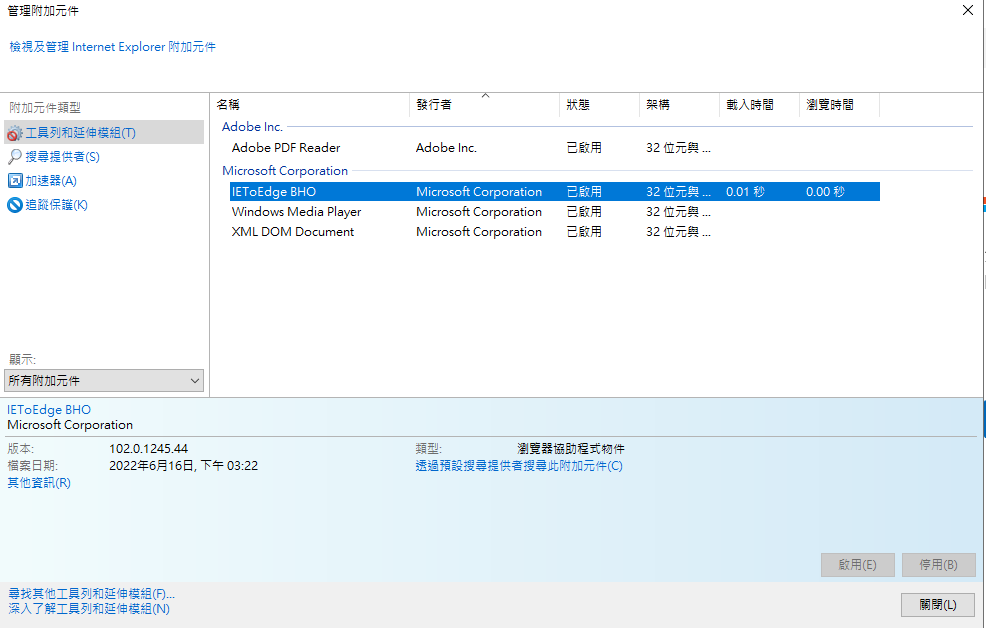Click the 瀏覽器協助程式物件 type value
Screen dimensions: 986x628
[571, 449]
